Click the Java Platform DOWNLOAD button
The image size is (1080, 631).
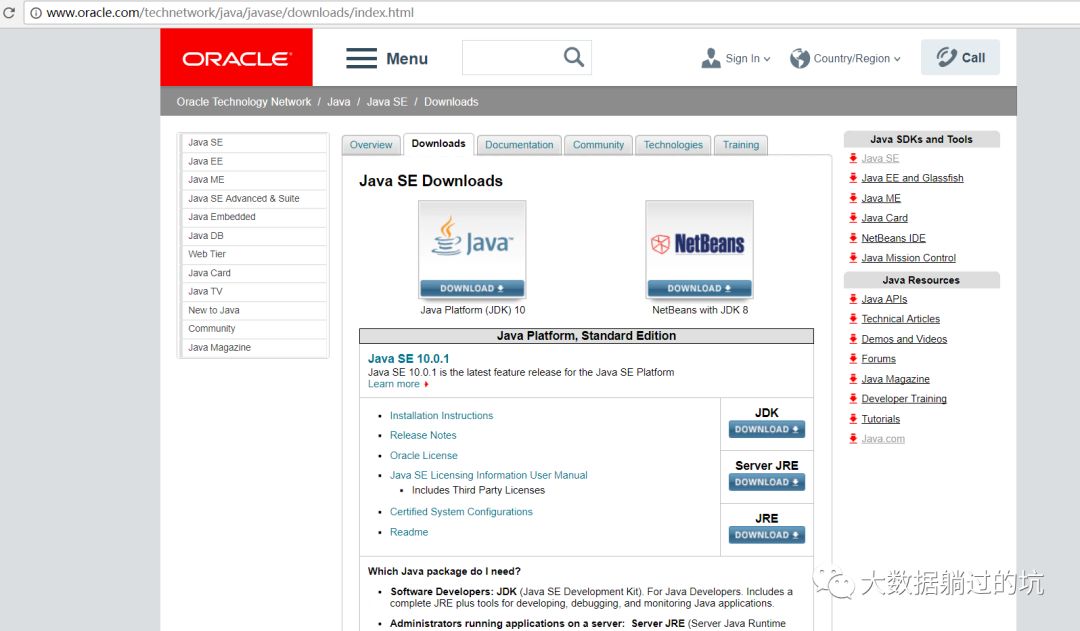472,288
